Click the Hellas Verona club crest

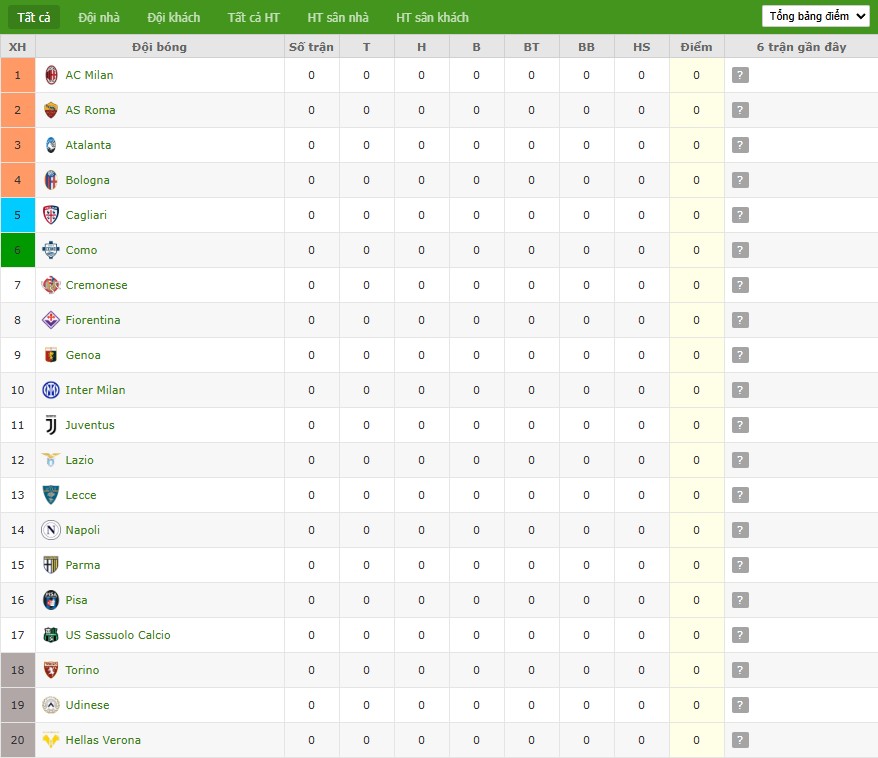tap(51, 740)
